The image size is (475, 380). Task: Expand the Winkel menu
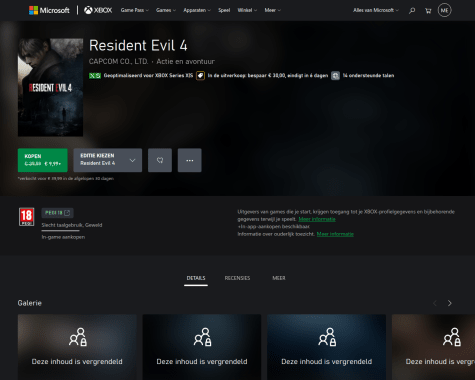[x=247, y=10]
